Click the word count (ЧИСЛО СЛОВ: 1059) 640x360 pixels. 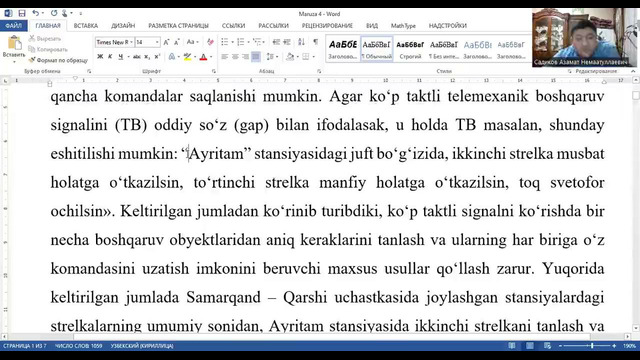pyautogui.click(x=78, y=346)
